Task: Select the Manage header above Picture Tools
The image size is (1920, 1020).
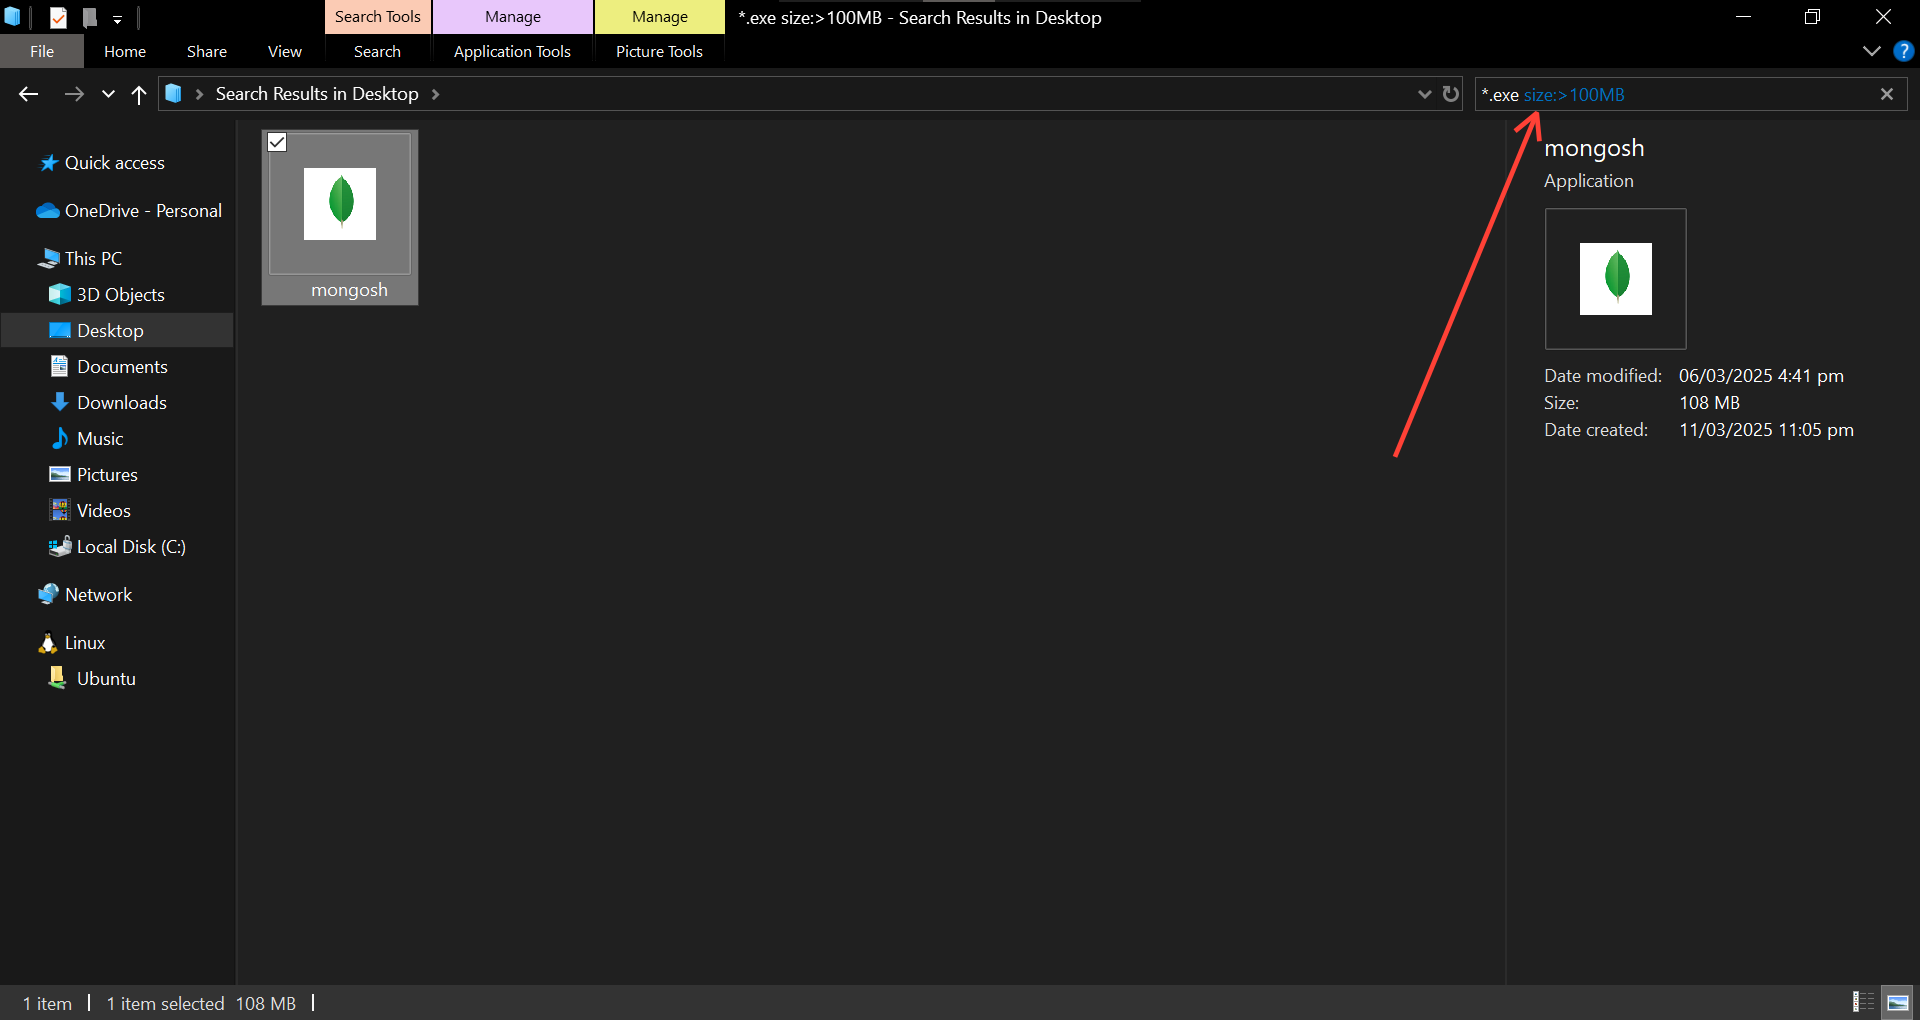Action: [x=660, y=17]
